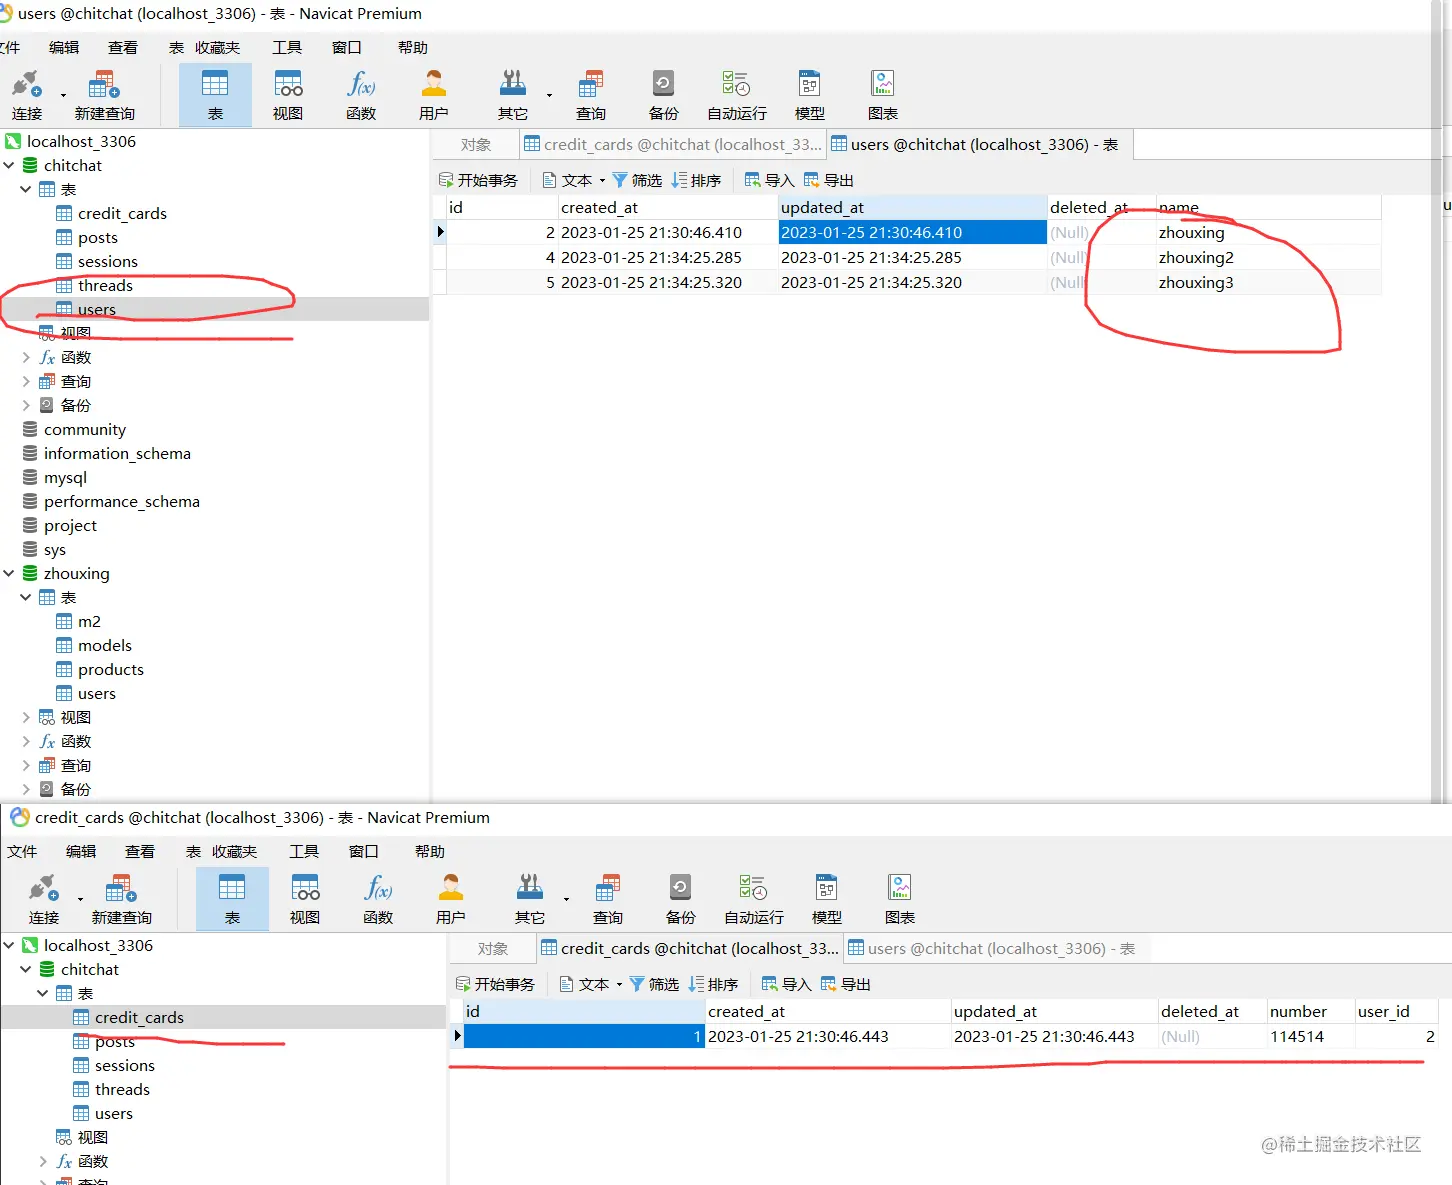Click Export button in lower credit_cards window
Viewport: 1452px width, 1185px height.
click(x=846, y=984)
